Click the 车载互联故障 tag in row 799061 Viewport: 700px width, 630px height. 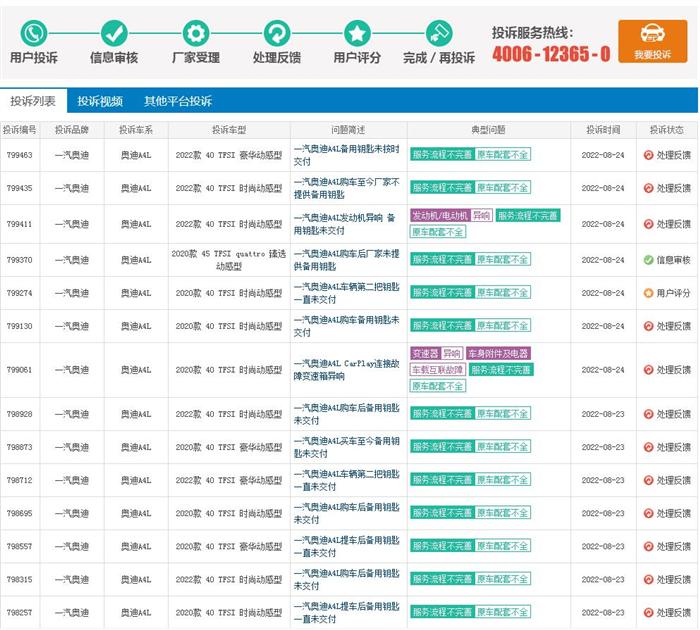pyautogui.click(x=438, y=370)
